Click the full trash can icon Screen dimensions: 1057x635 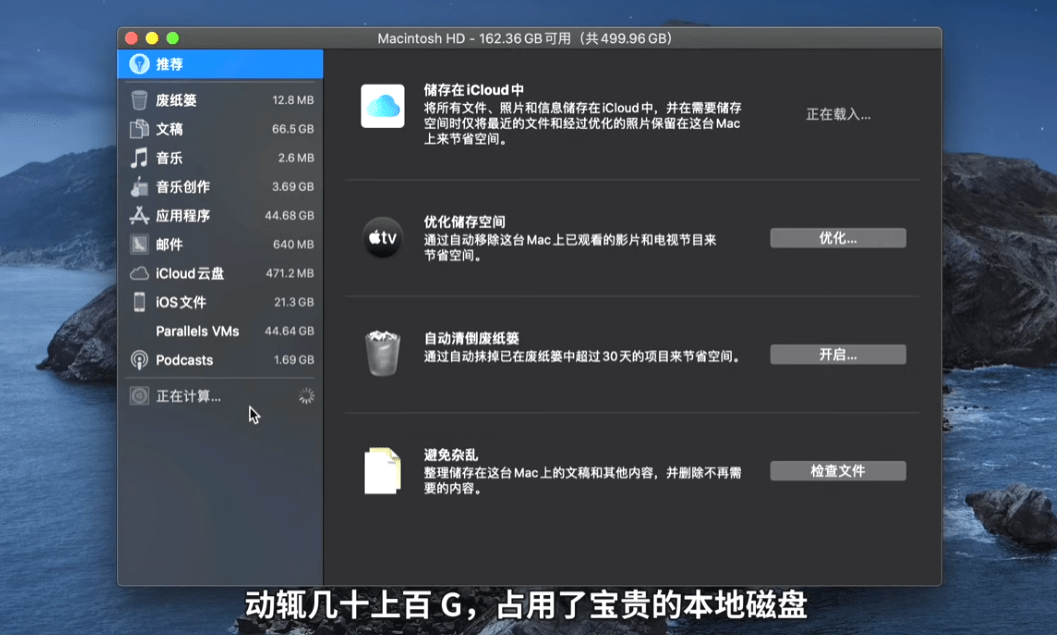tap(382, 353)
